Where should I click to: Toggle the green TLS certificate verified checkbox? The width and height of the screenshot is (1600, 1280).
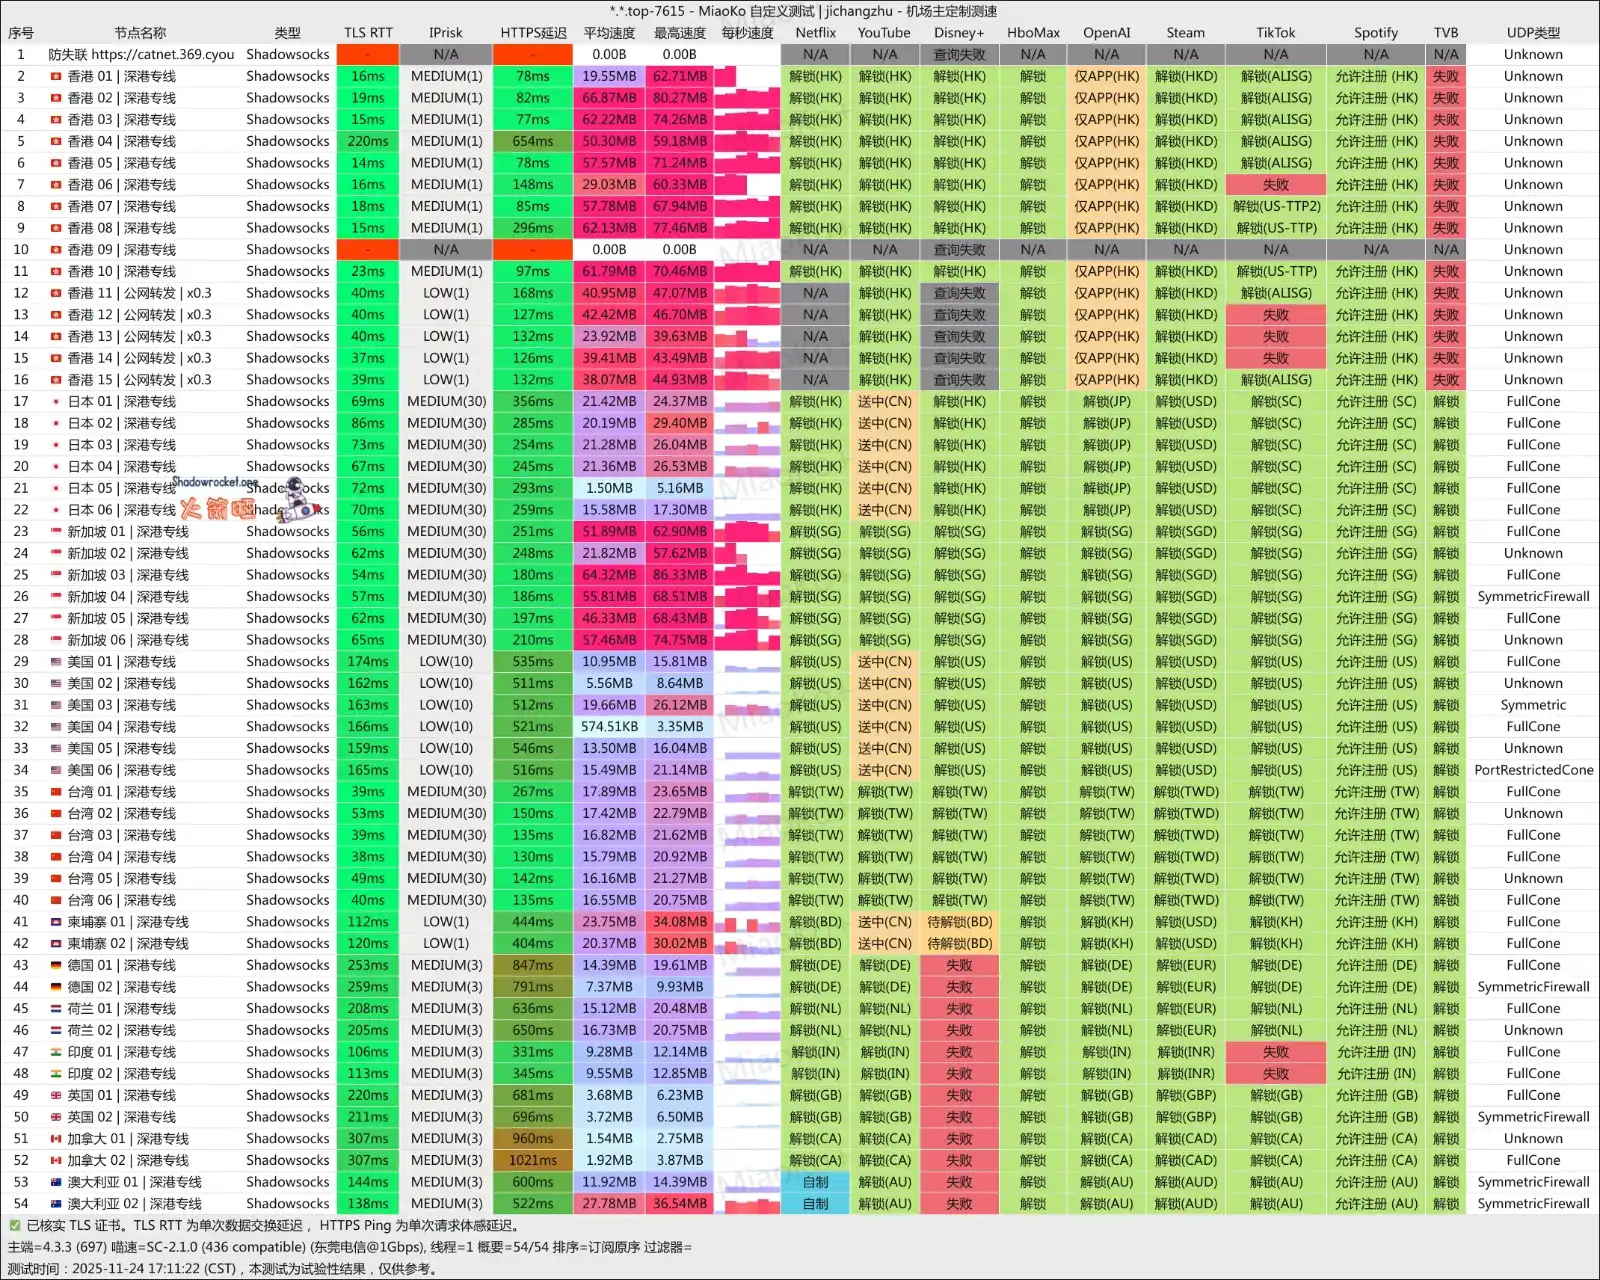(14, 1225)
